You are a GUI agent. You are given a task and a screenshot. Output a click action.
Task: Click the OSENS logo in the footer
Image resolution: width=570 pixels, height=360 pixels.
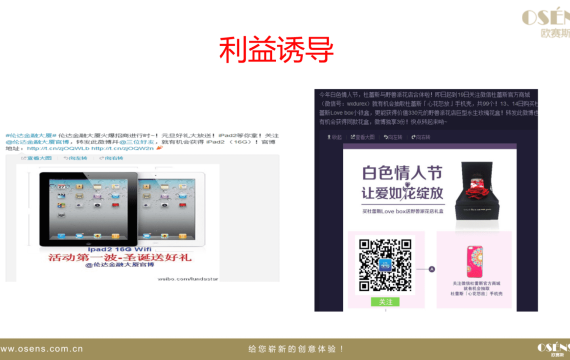[x=554, y=349]
